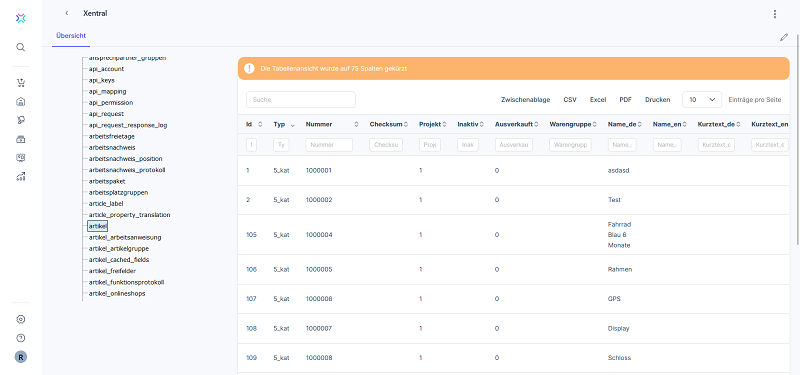The image size is (800, 375).
Task: Click the Xentral logo icon in sidebar
Action: 20,18
